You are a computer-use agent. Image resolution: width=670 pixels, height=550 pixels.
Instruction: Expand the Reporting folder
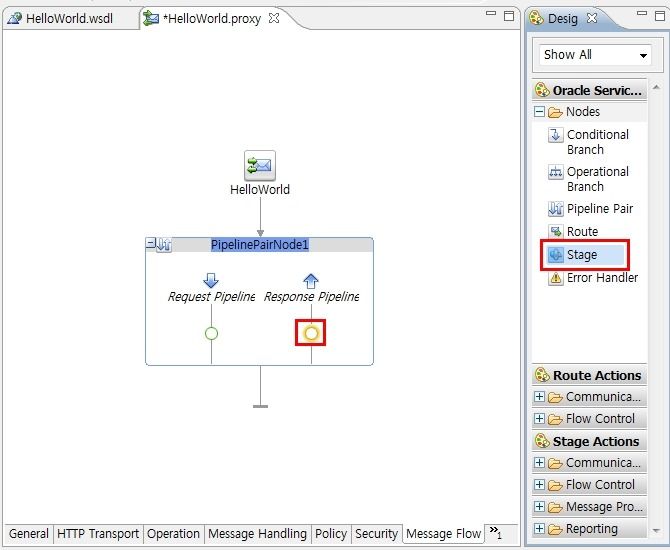click(539, 529)
